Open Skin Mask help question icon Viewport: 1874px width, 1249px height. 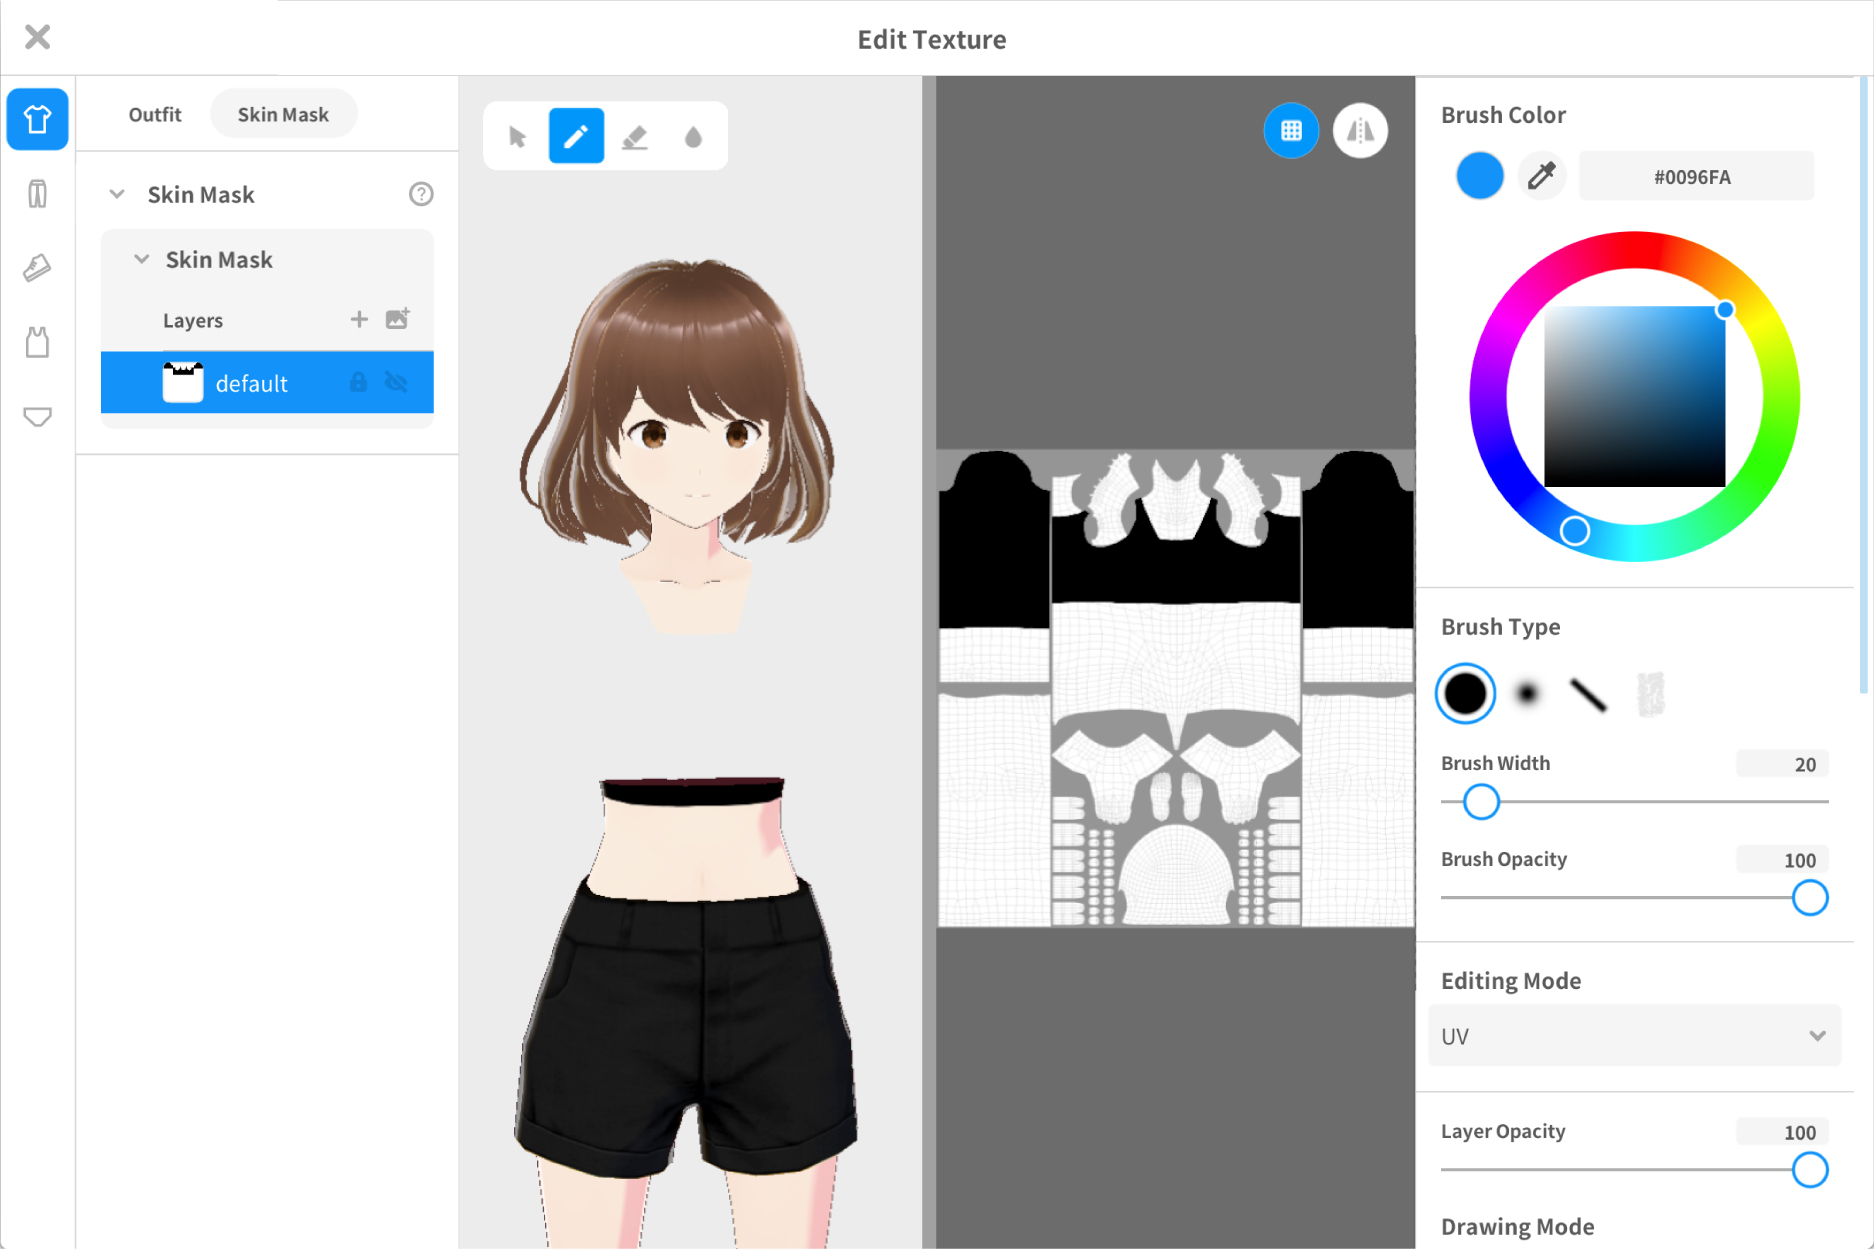(421, 194)
